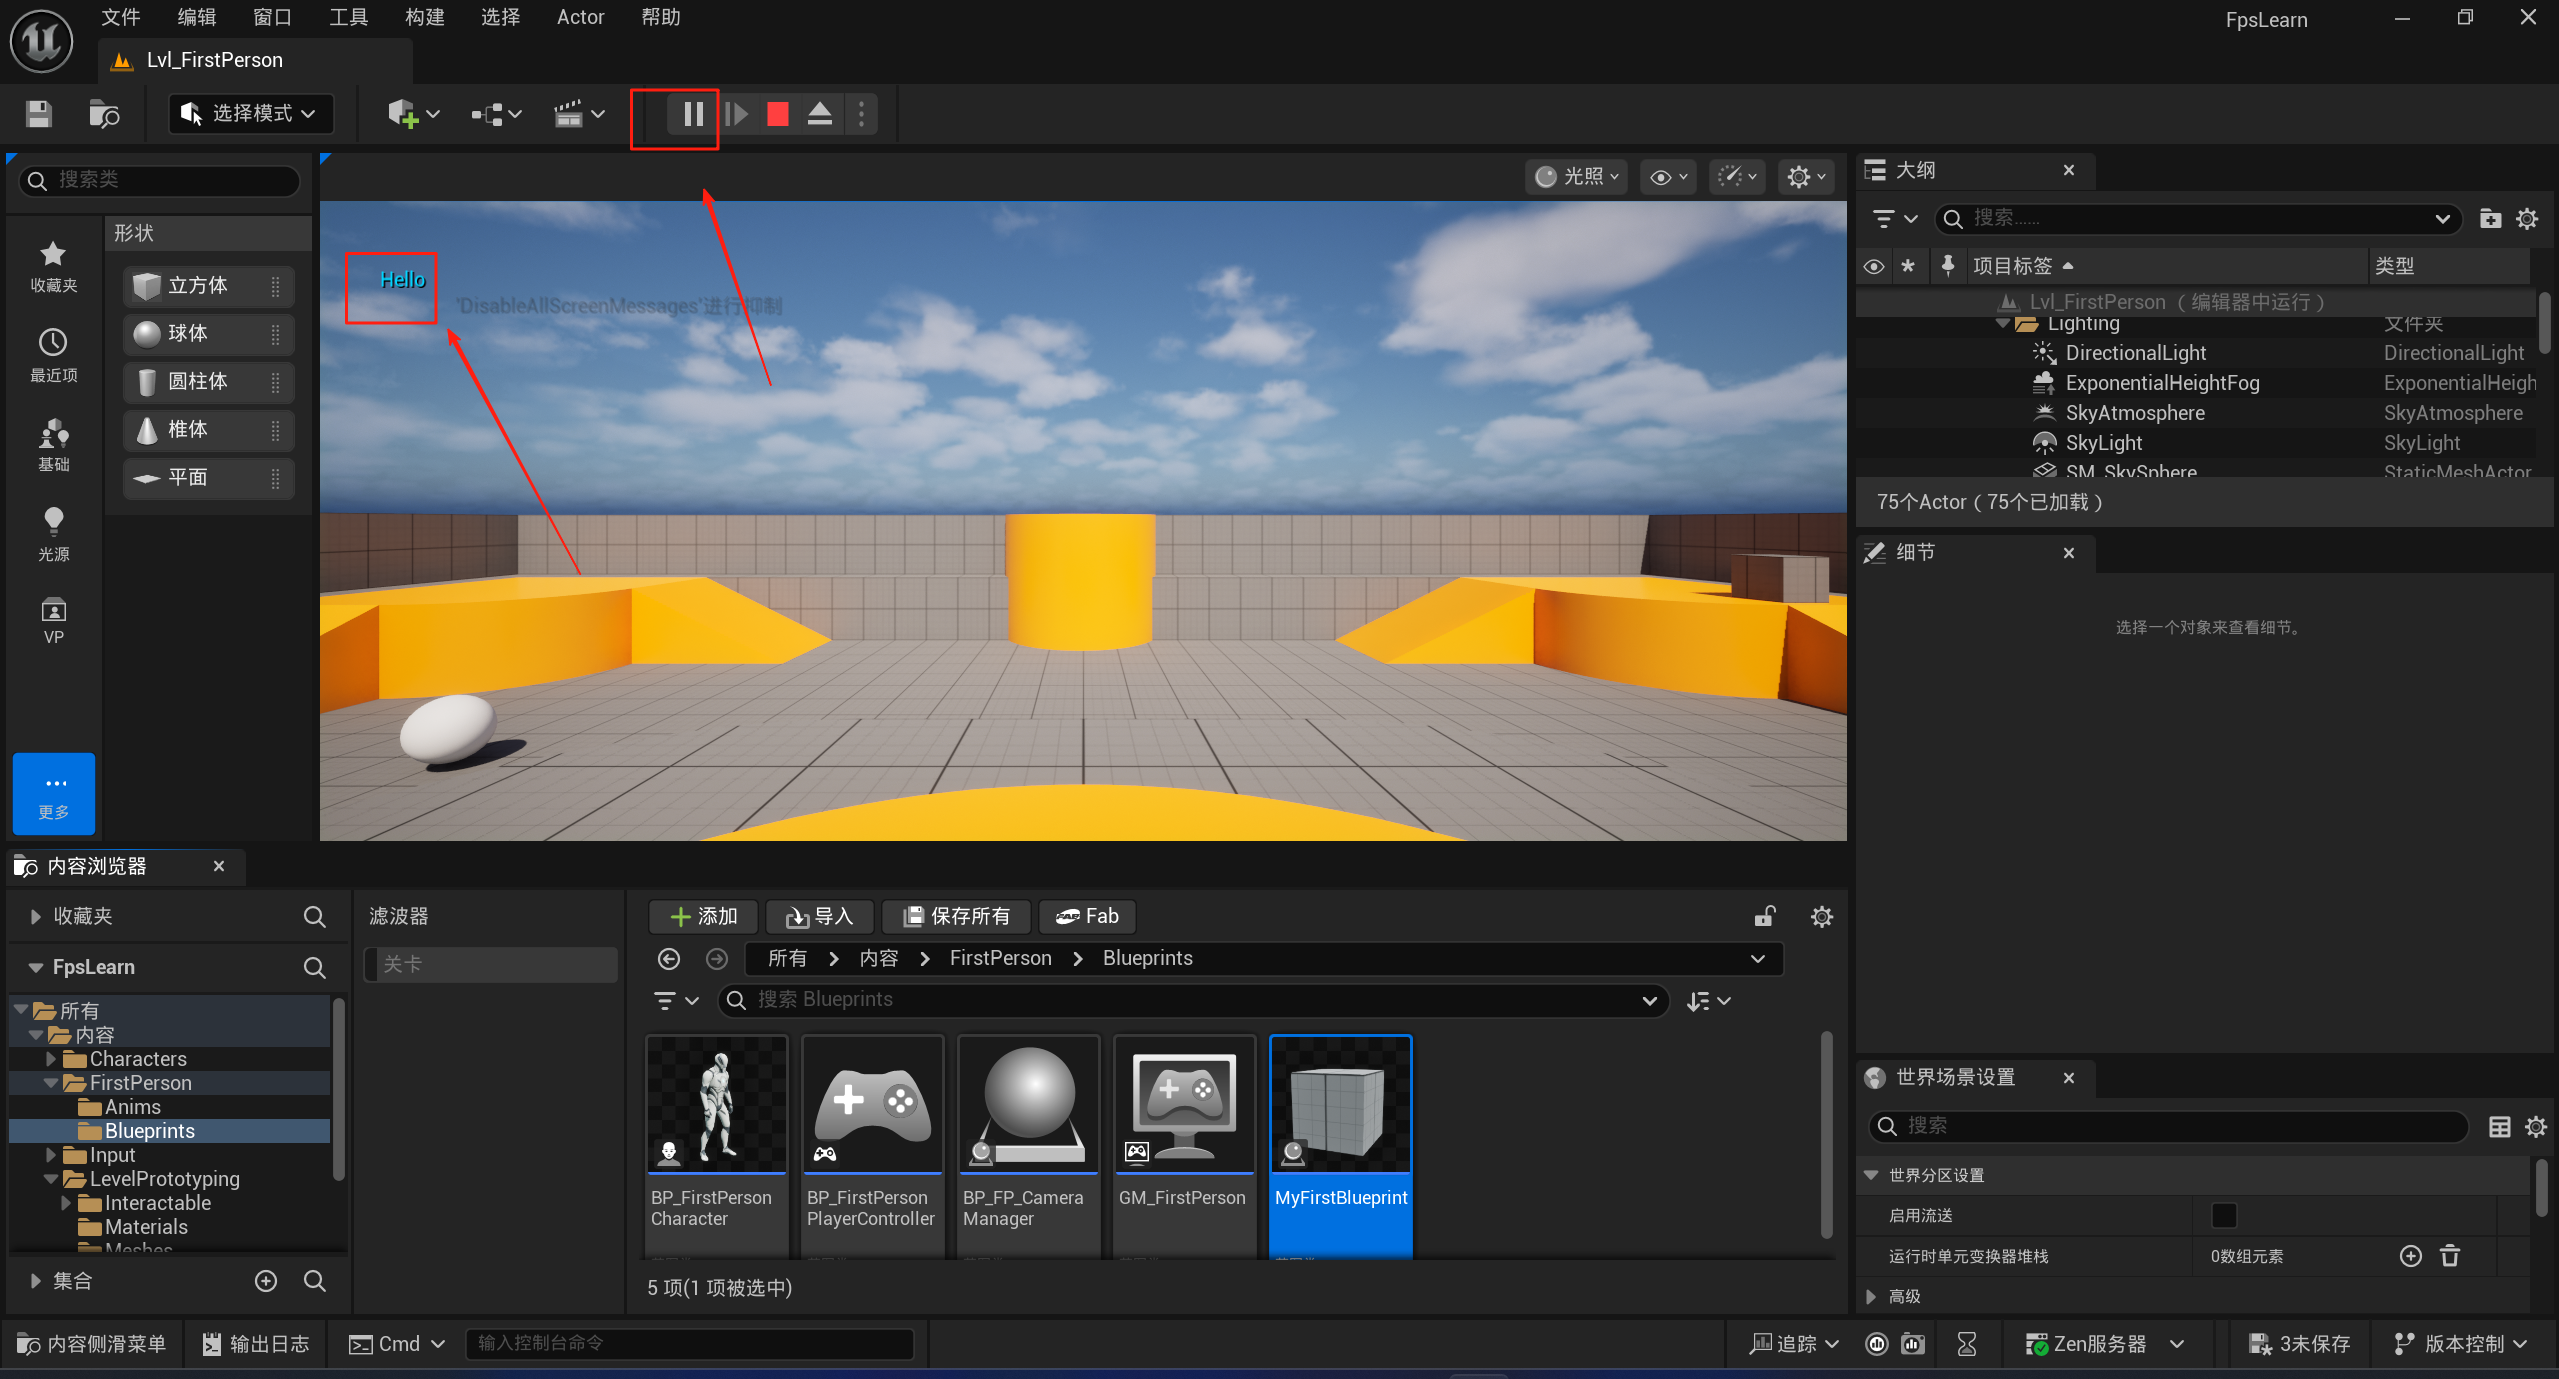The image size is (2559, 1379).
Task: Toggle the outliner pin column
Action: 1947,266
